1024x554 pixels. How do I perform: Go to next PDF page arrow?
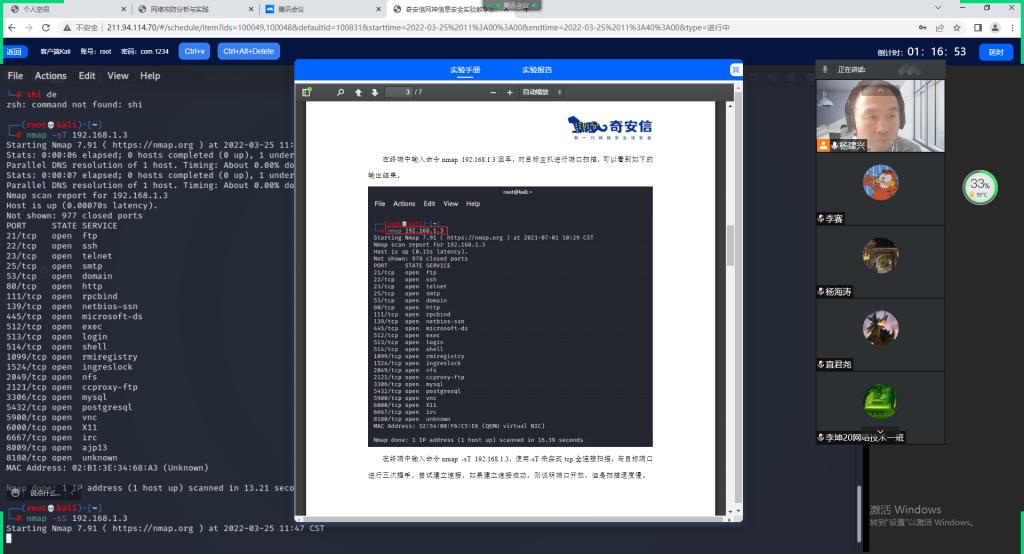click(375, 92)
